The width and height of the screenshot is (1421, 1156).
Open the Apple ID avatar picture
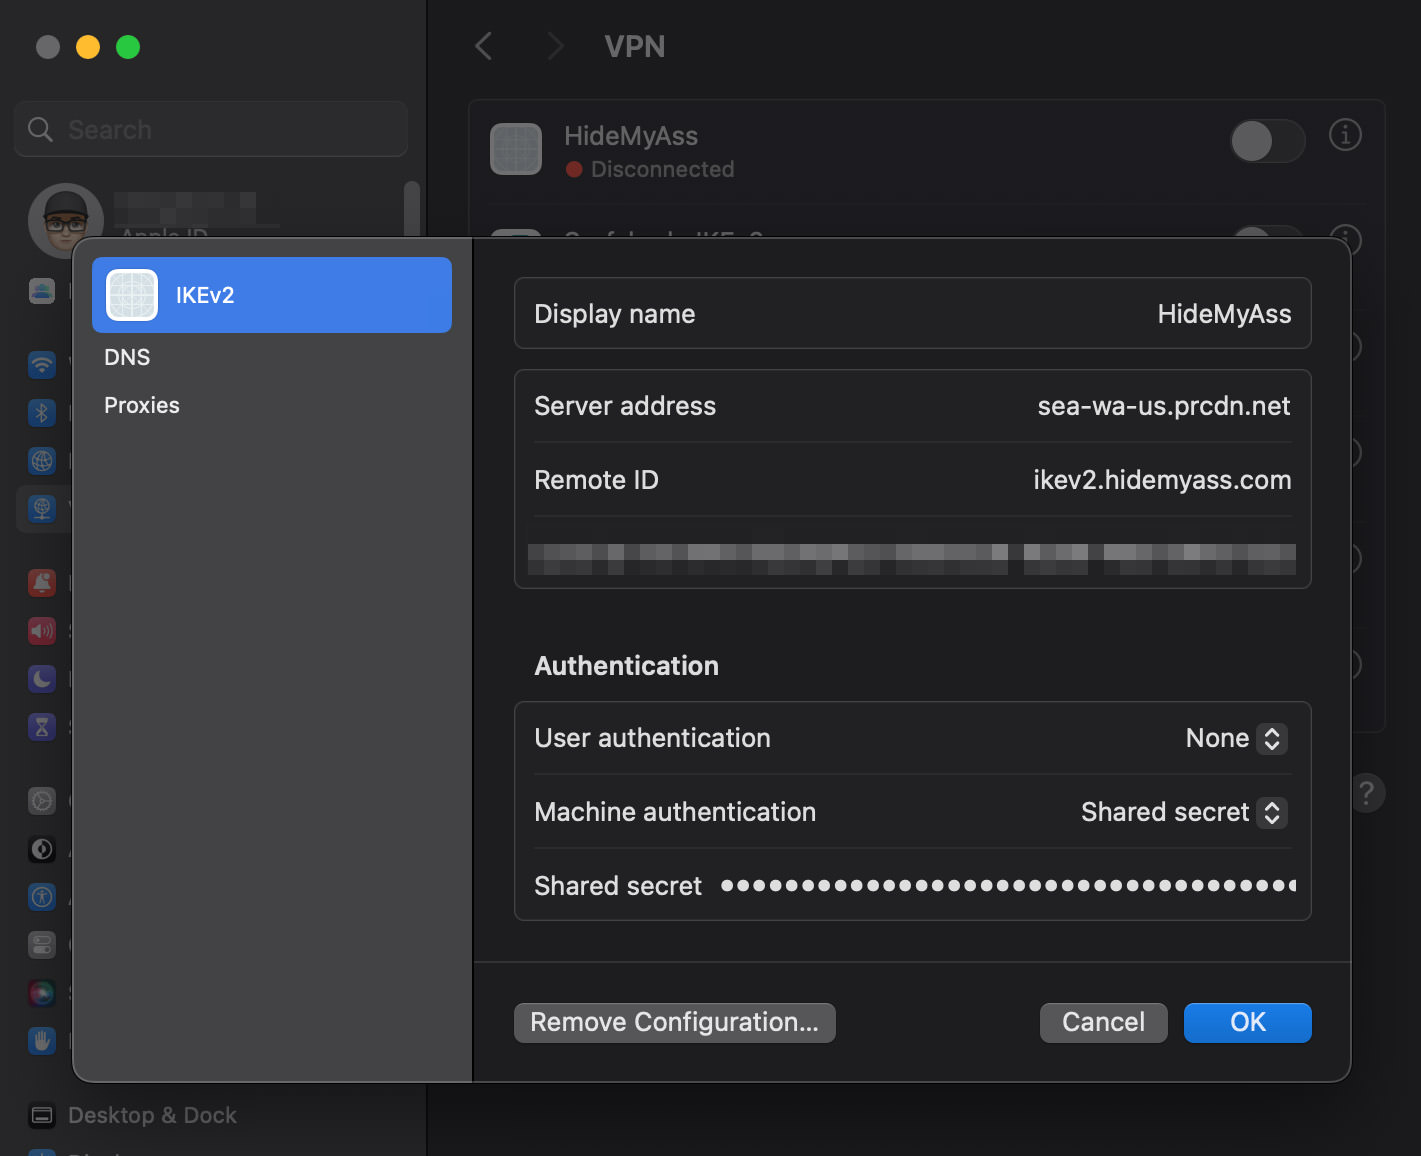(x=66, y=219)
